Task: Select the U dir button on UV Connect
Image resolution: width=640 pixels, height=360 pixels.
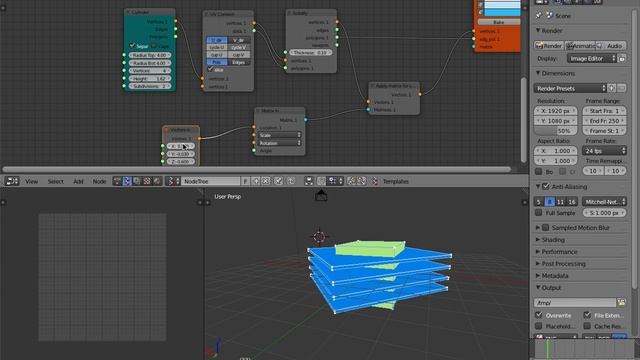Action: tap(217, 40)
